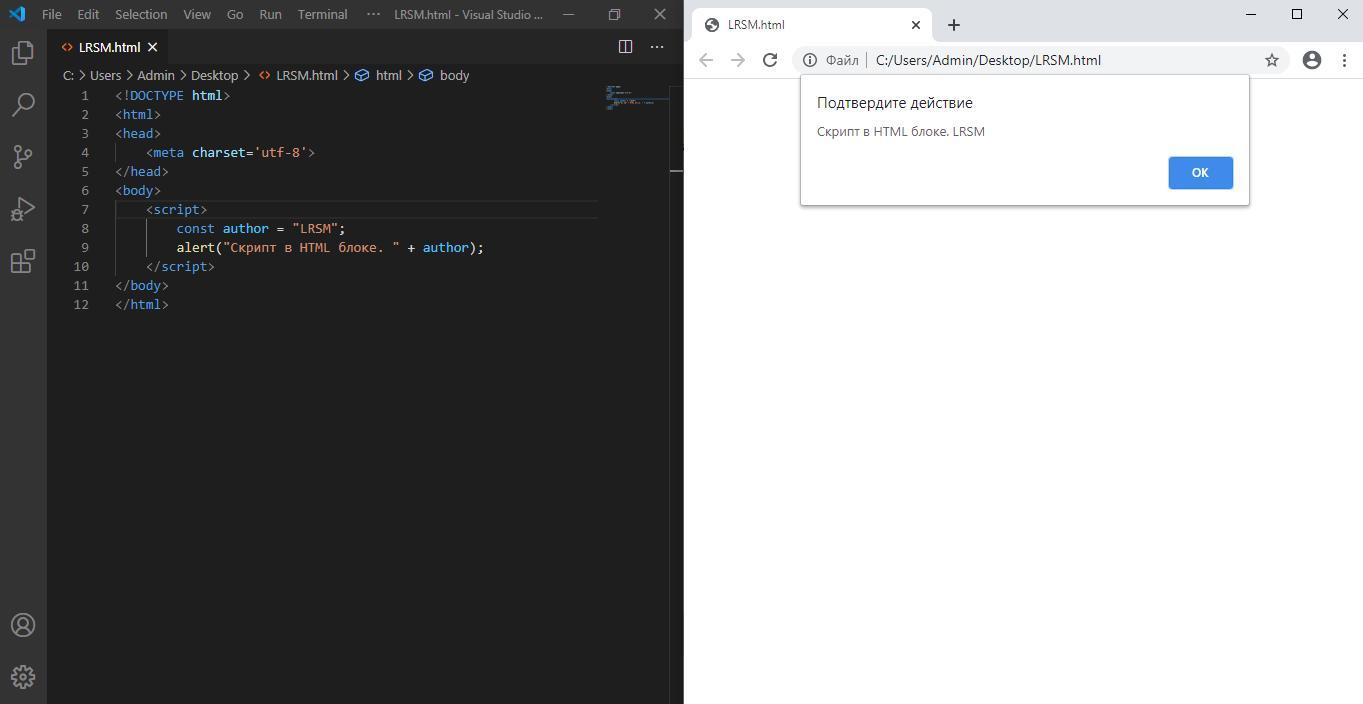Split the editor to the right
1363x704 pixels.
[x=625, y=47]
